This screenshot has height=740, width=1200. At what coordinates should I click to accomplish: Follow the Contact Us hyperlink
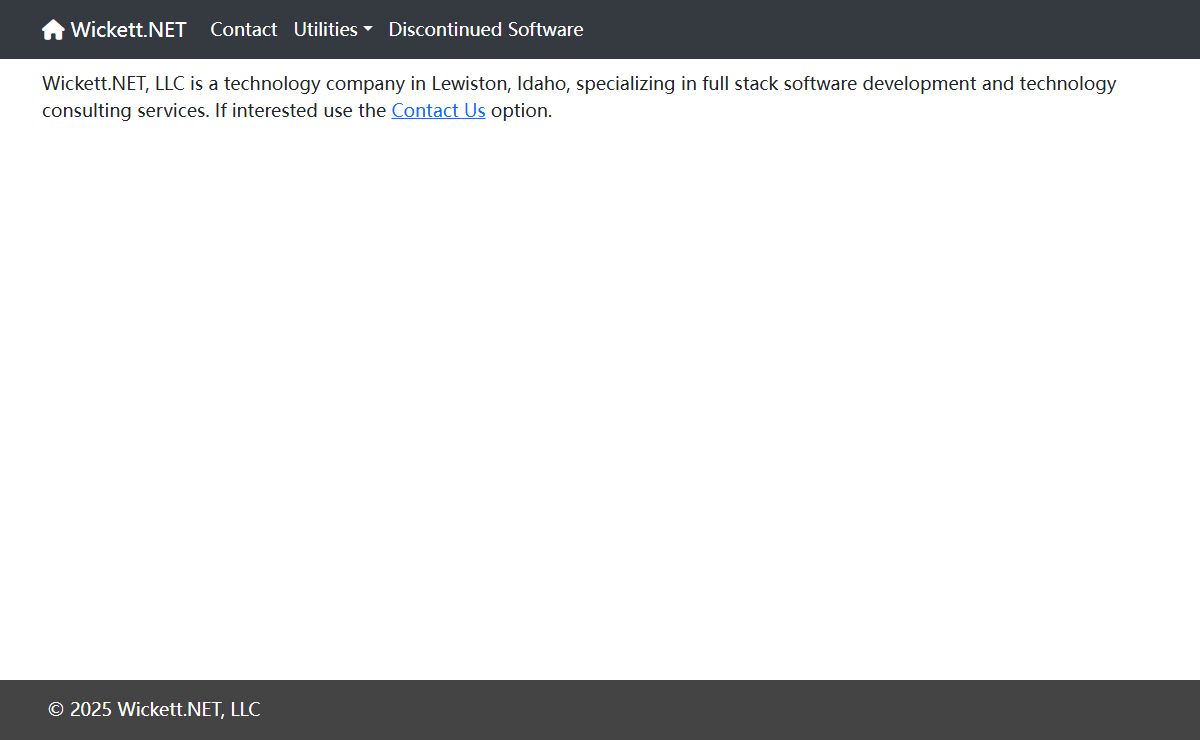(438, 111)
